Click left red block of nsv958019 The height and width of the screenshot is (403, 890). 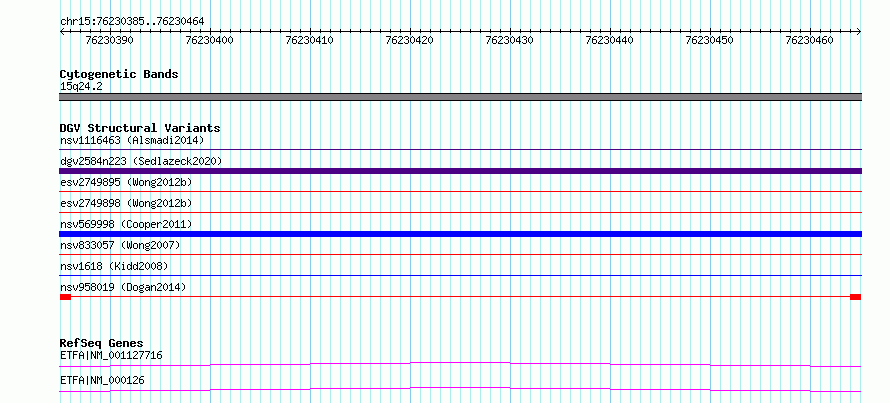(x=65, y=297)
